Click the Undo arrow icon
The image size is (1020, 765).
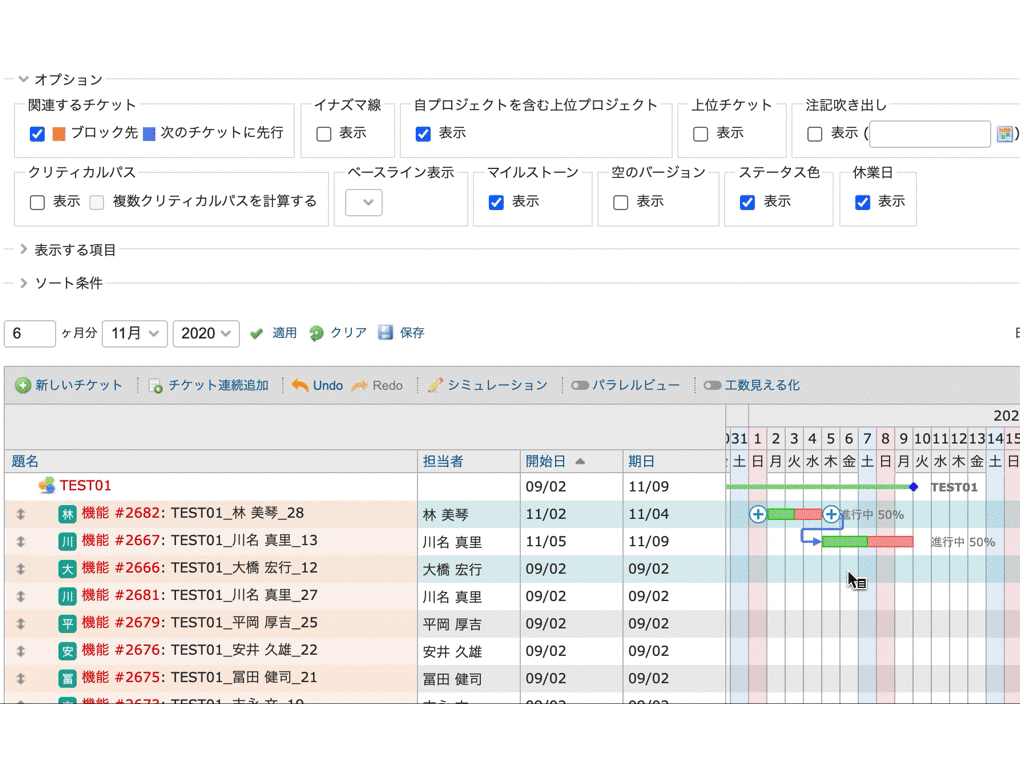pyautogui.click(x=300, y=385)
